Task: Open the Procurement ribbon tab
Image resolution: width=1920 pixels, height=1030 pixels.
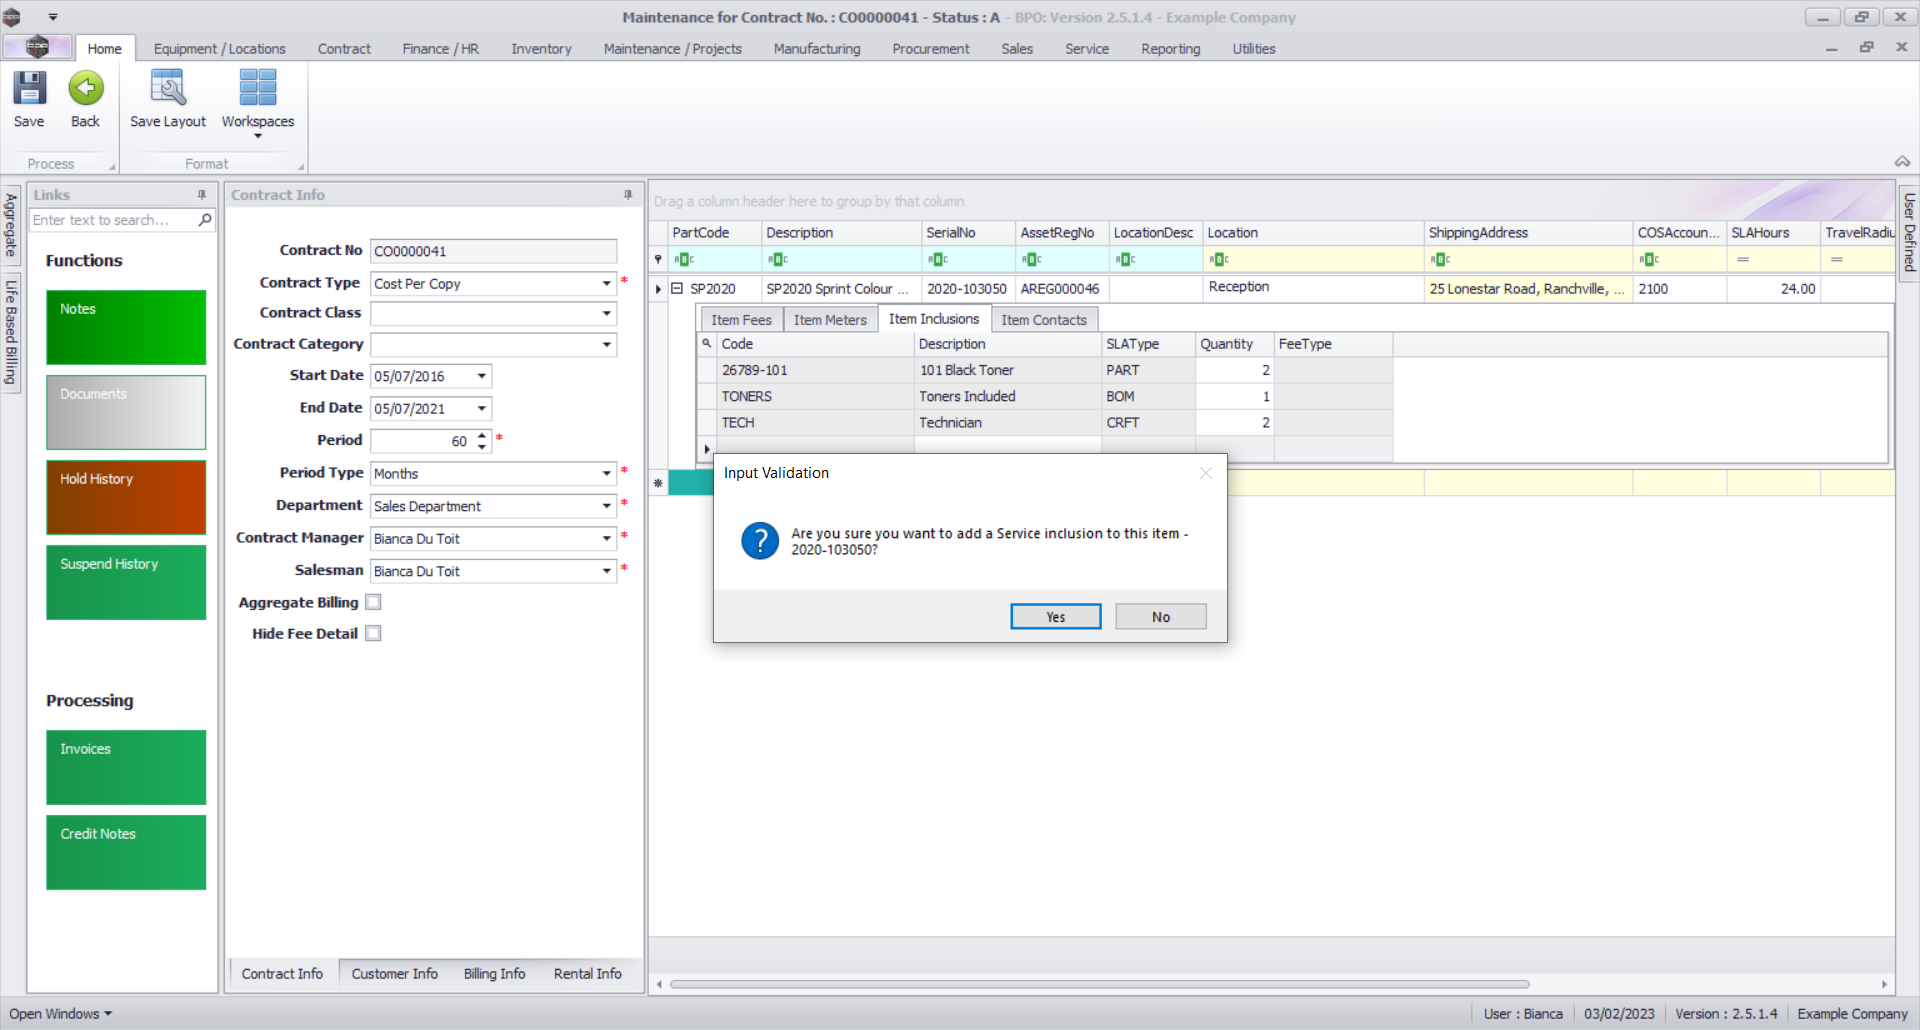Action: click(930, 49)
